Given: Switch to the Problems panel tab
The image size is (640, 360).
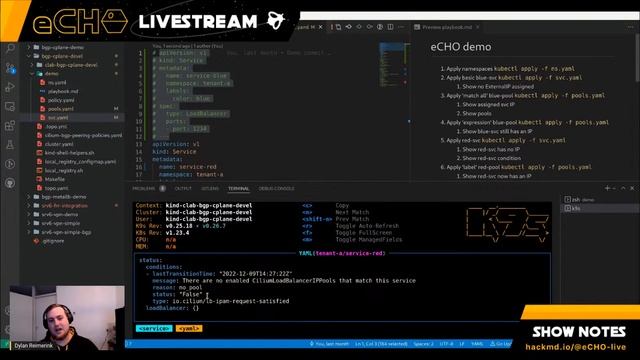Looking at the screenshot, I should (x=149, y=189).
